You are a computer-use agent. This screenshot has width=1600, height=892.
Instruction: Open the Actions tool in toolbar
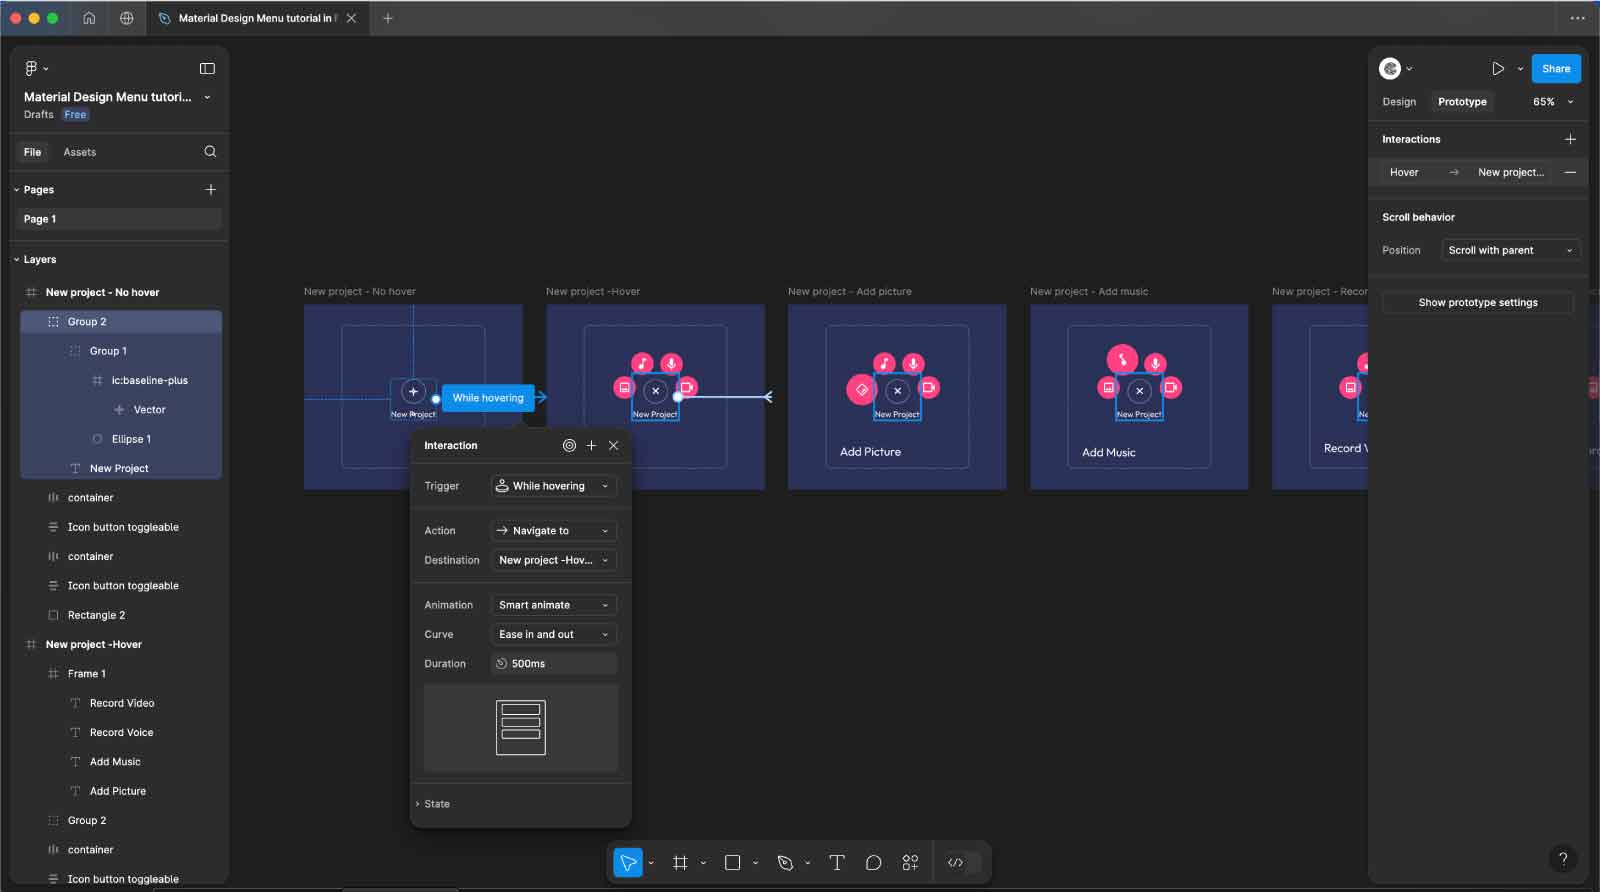point(910,862)
